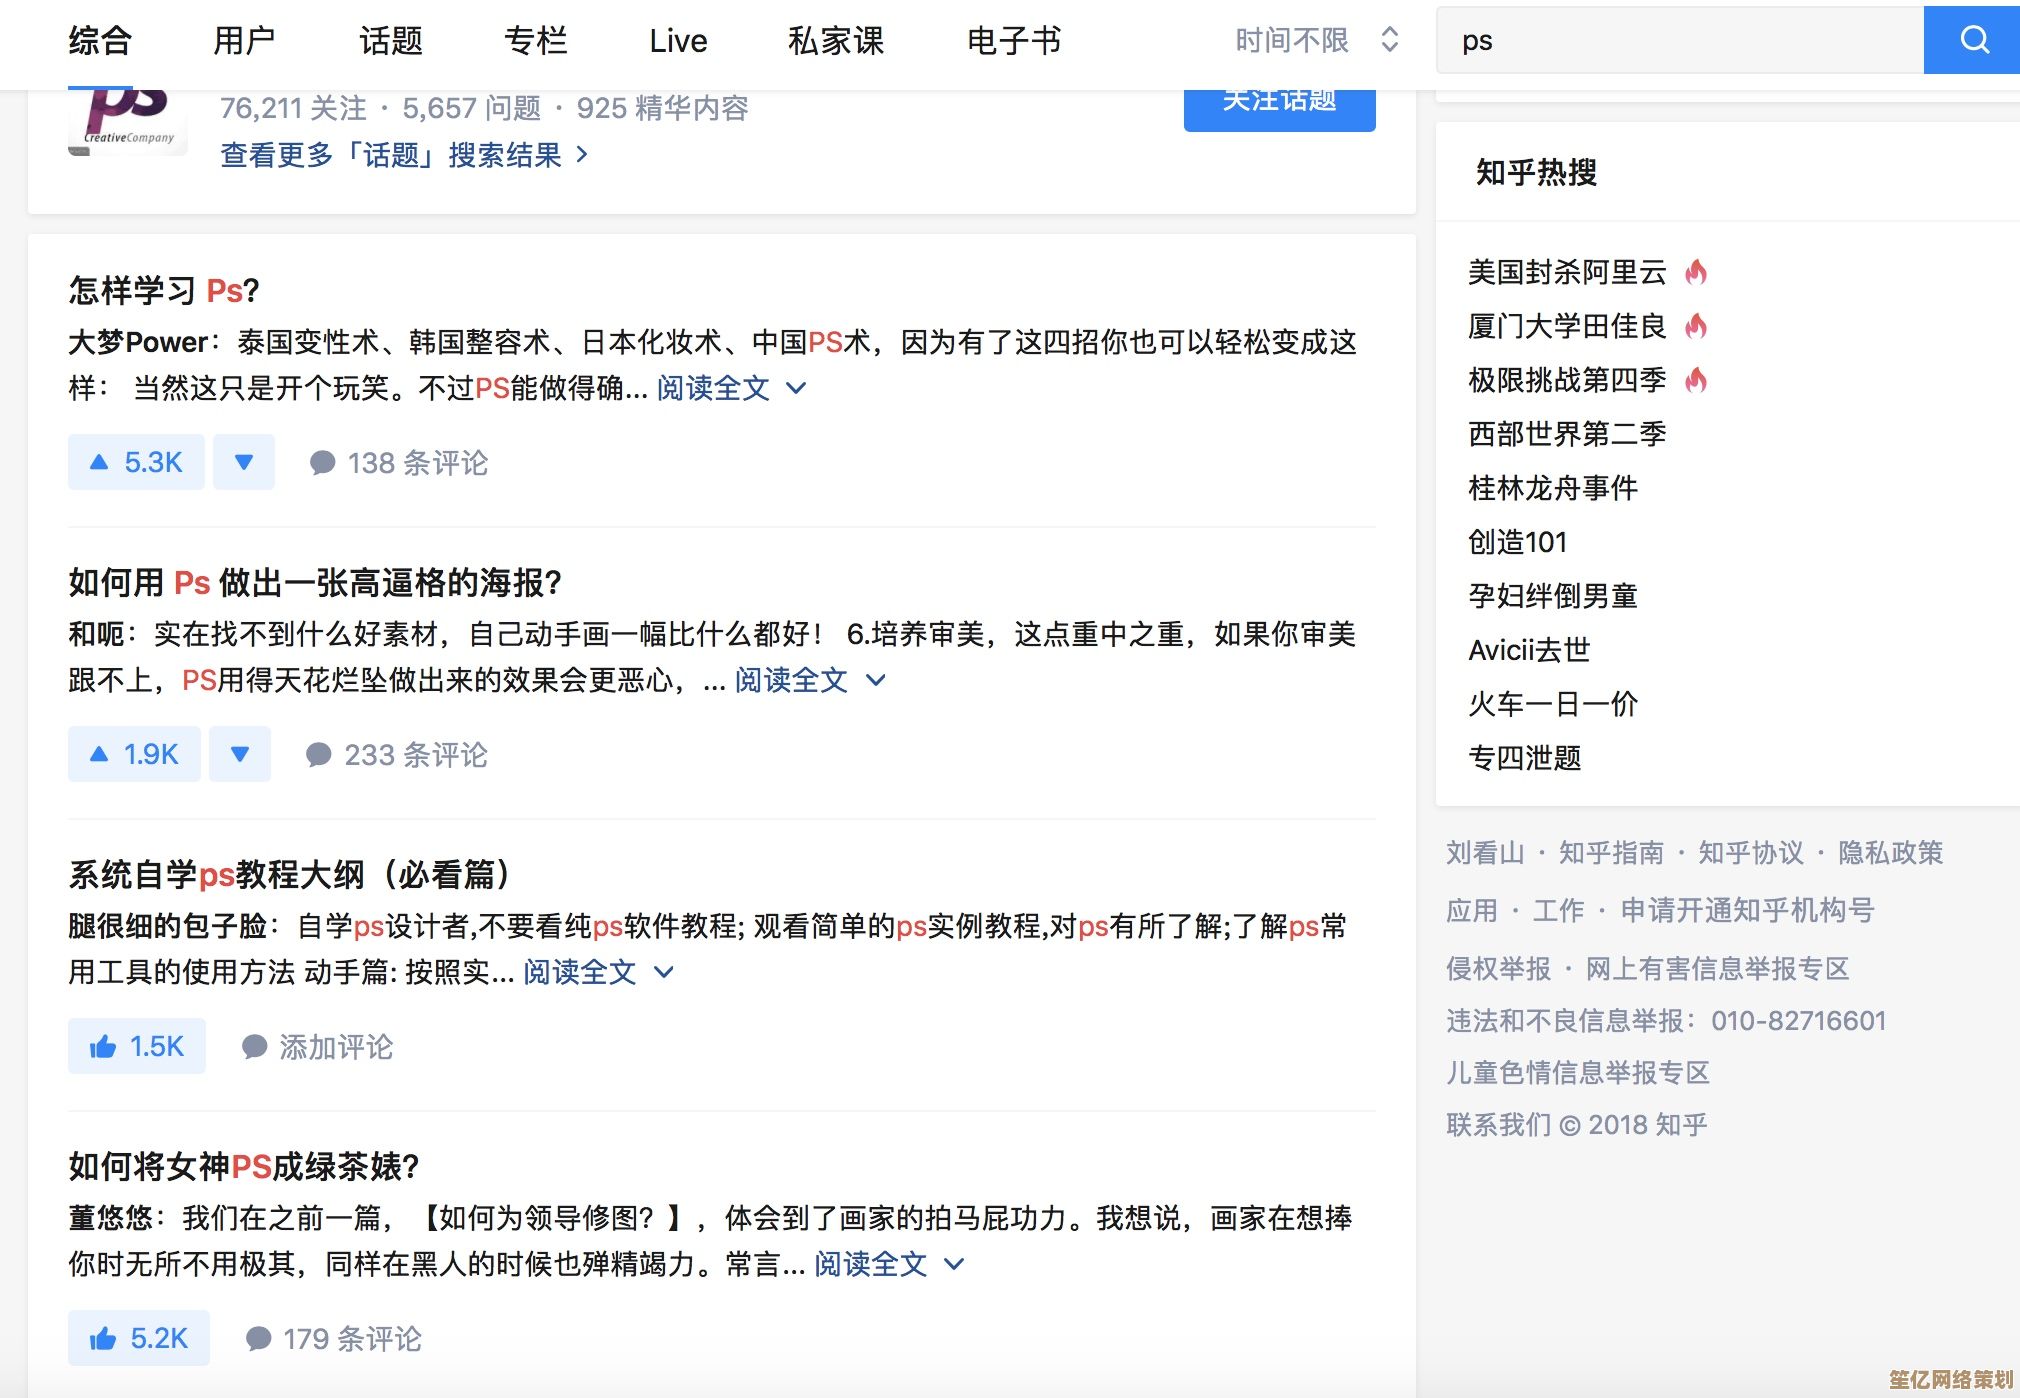The height and width of the screenshot is (1398, 2020).
Task: Click the search input containing 'ps'
Action: click(x=1680, y=41)
